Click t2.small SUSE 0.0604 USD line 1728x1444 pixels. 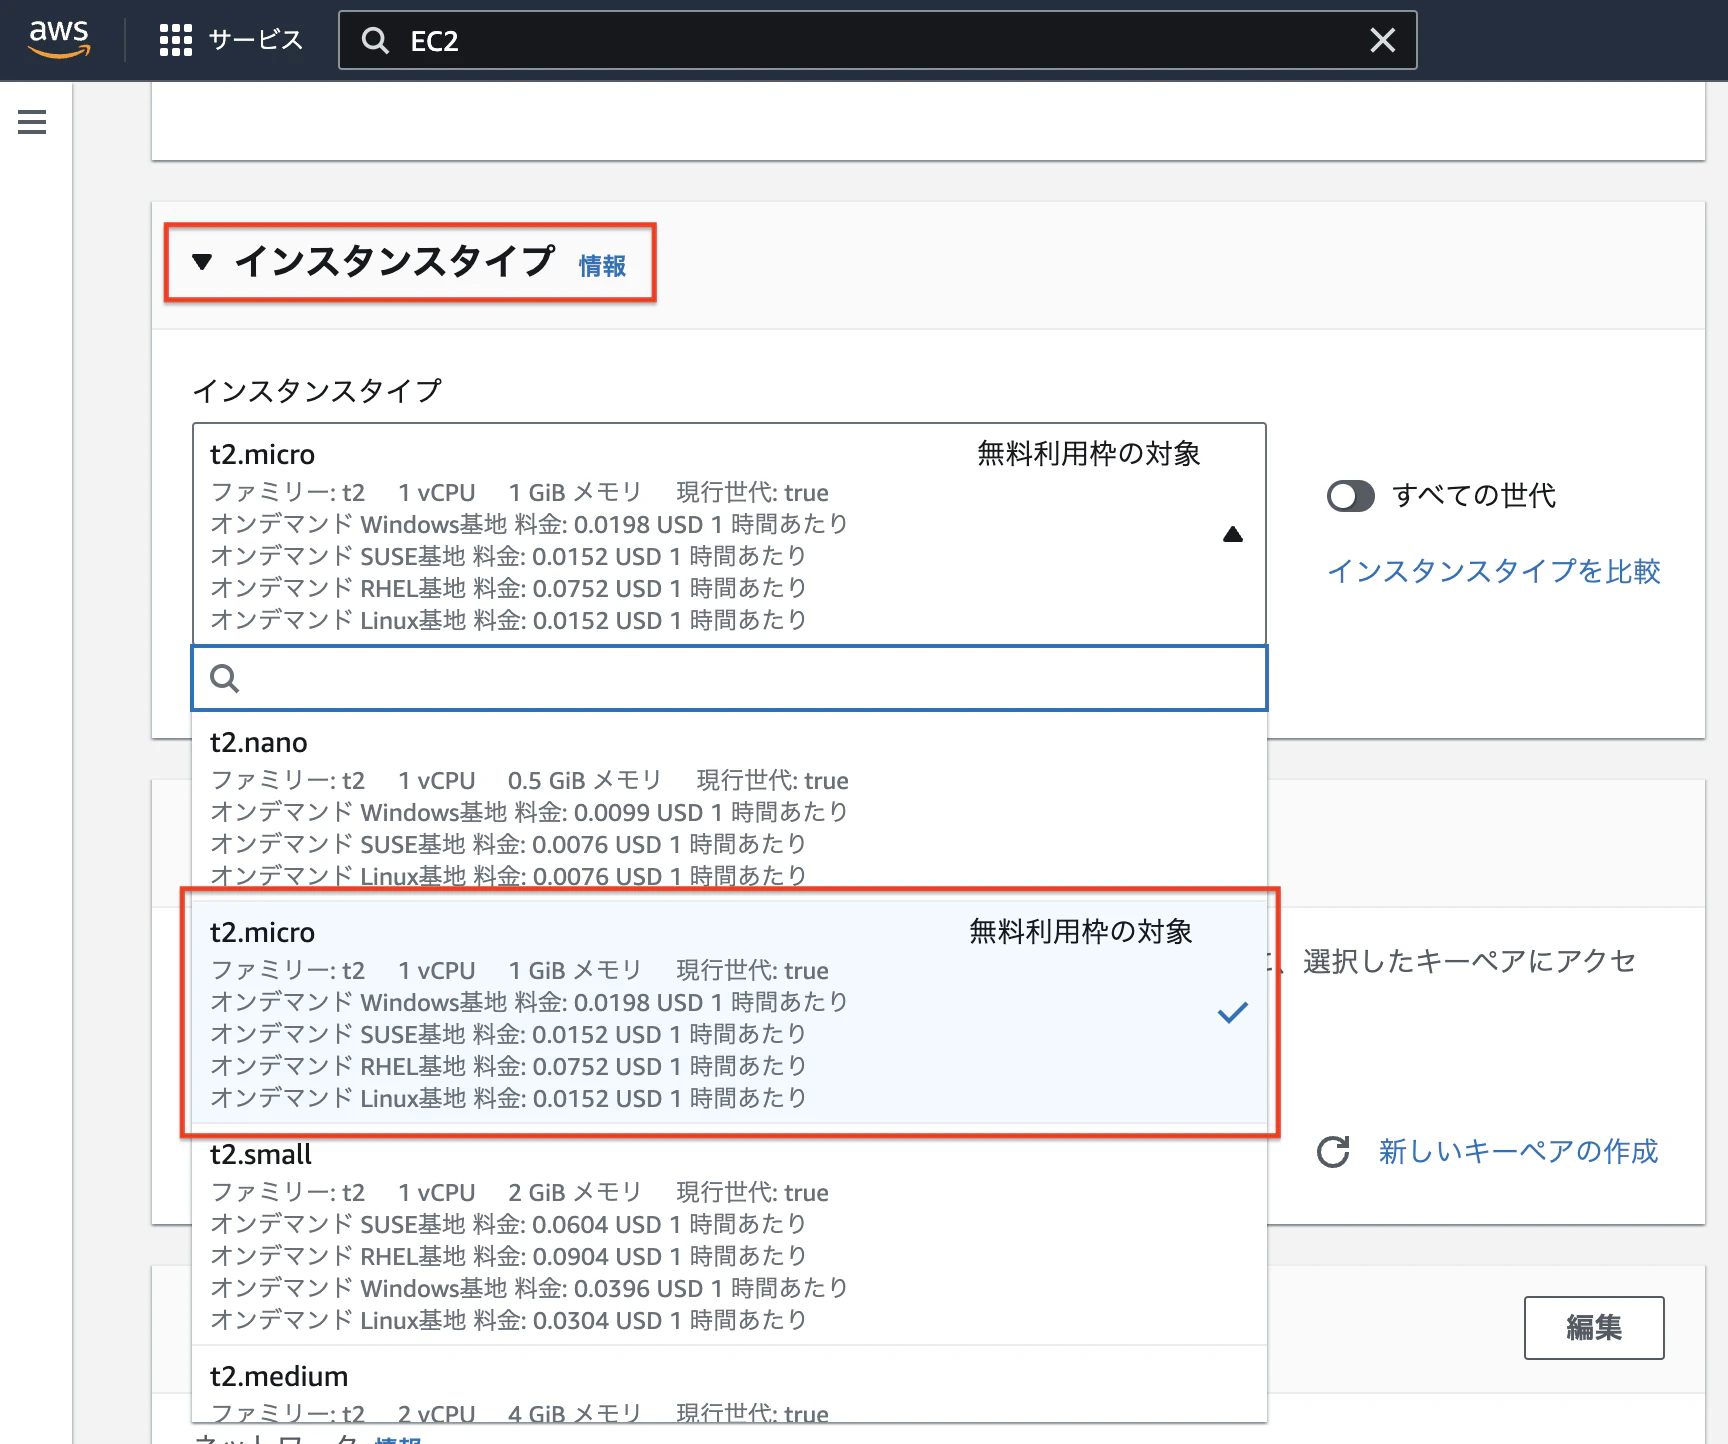pos(508,1224)
